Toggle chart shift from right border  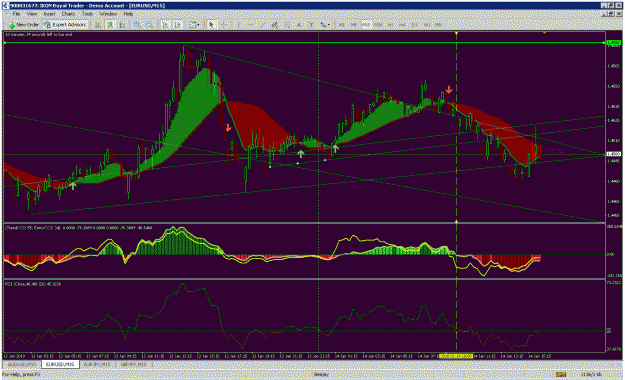tap(177, 25)
